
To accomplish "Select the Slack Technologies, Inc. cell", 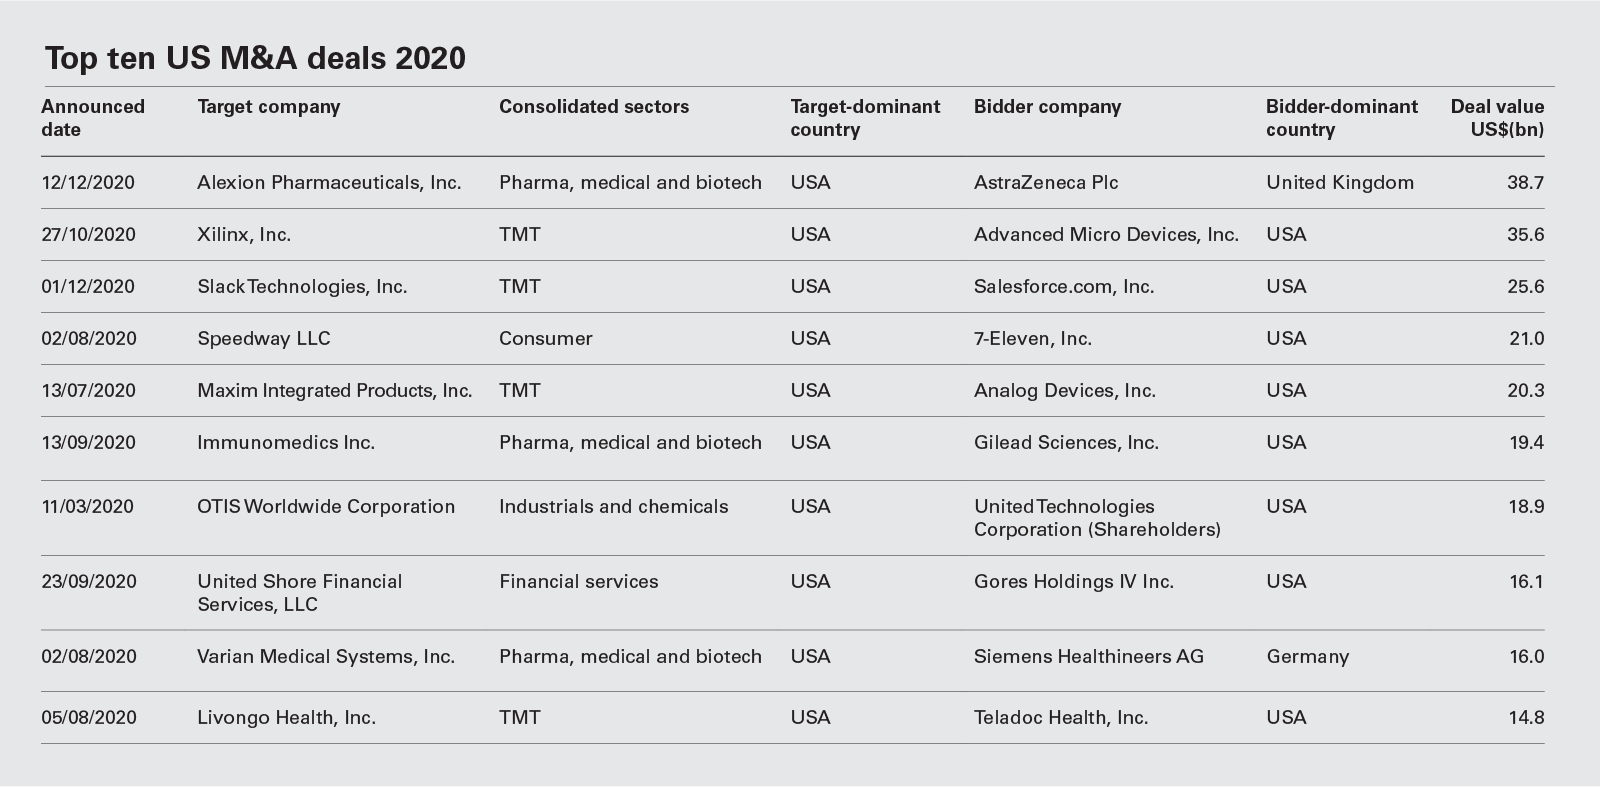I will pos(302,287).
